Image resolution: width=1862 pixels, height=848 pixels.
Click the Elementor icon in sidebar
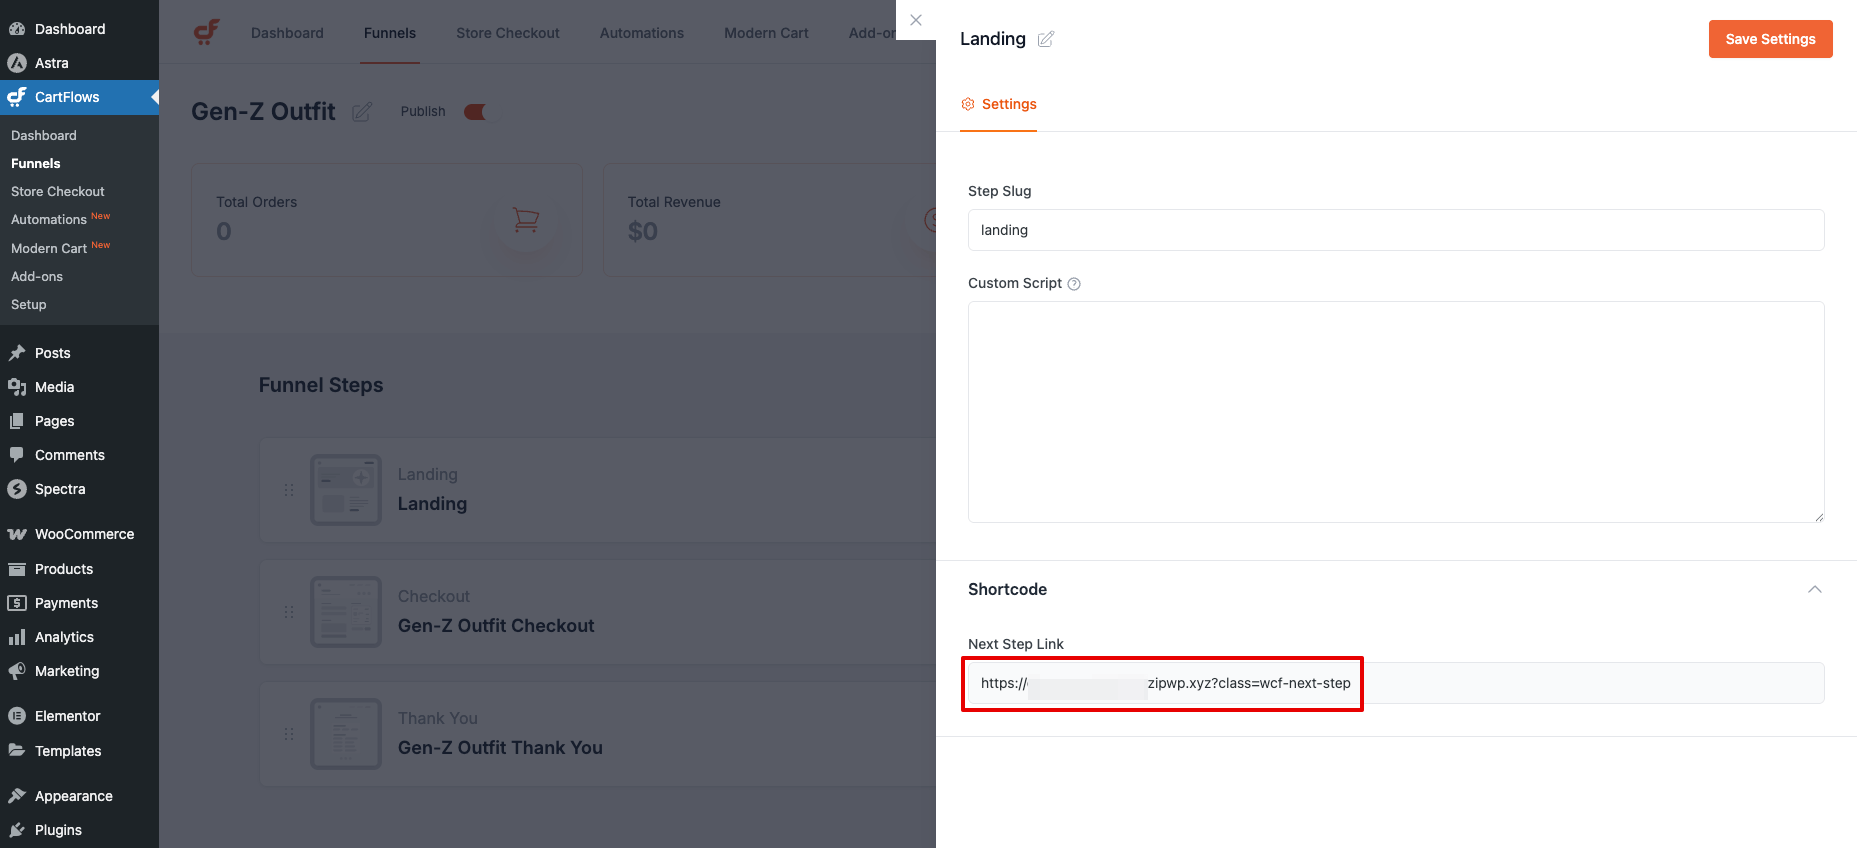(x=17, y=716)
